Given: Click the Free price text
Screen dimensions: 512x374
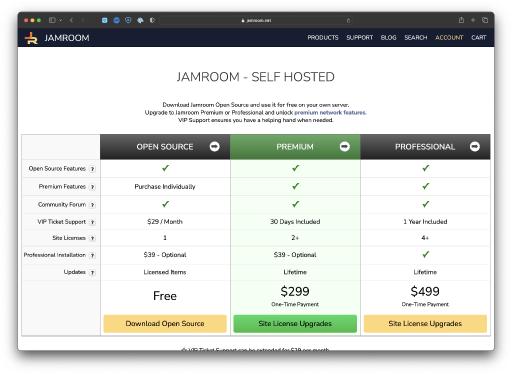Looking at the screenshot, I should [165, 296].
